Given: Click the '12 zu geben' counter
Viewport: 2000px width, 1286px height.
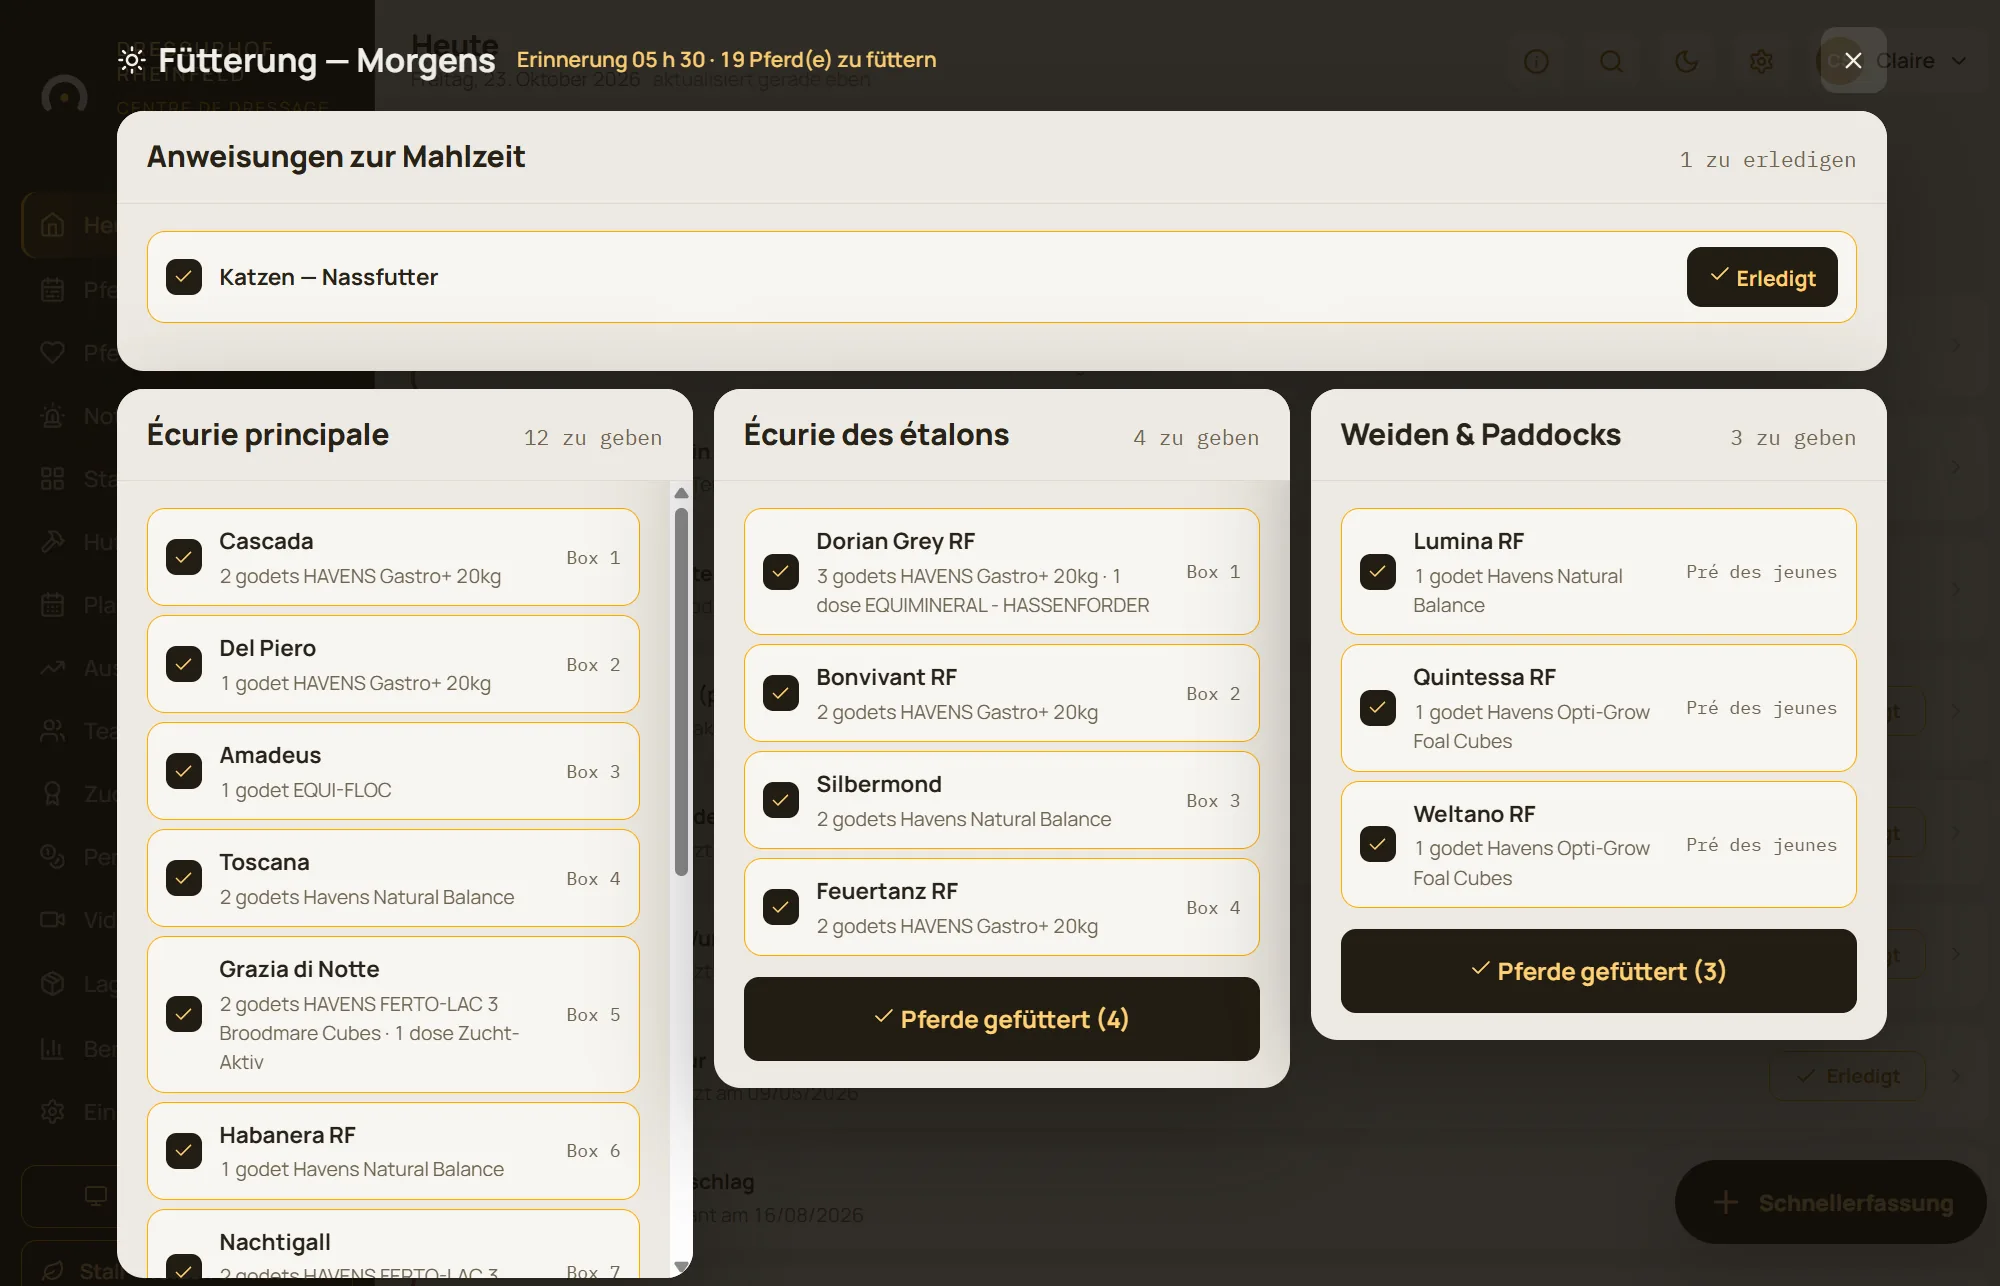Looking at the screenshot, I should tap(593, 437).
